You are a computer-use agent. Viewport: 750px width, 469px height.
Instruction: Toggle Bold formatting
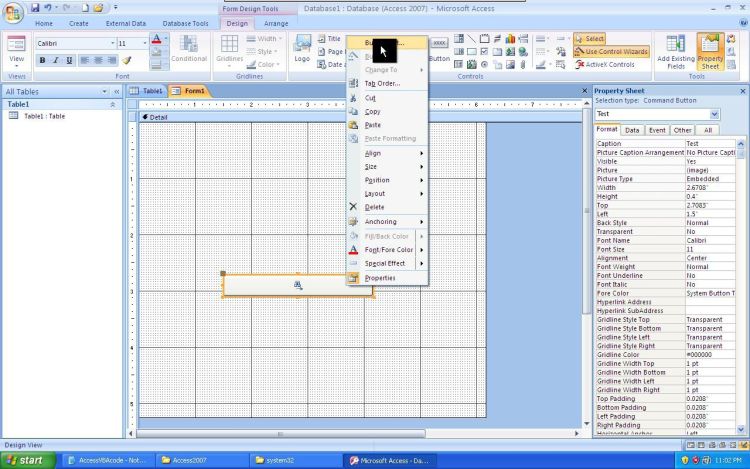coord(42,60)
